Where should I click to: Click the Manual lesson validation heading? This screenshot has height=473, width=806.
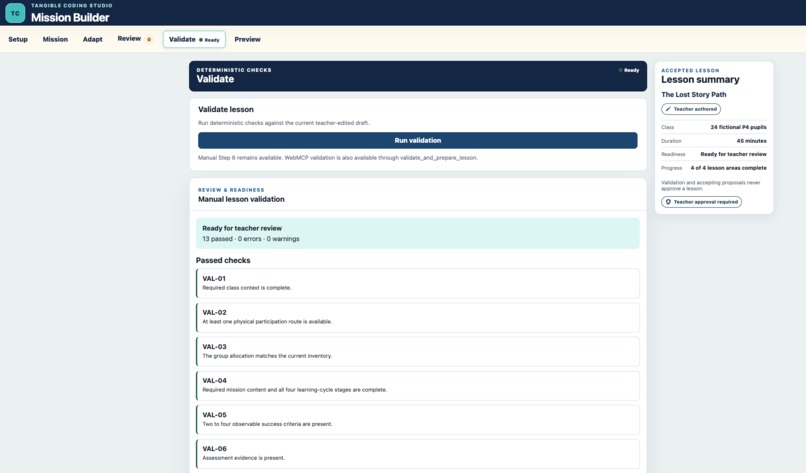[x=241, y=199]
